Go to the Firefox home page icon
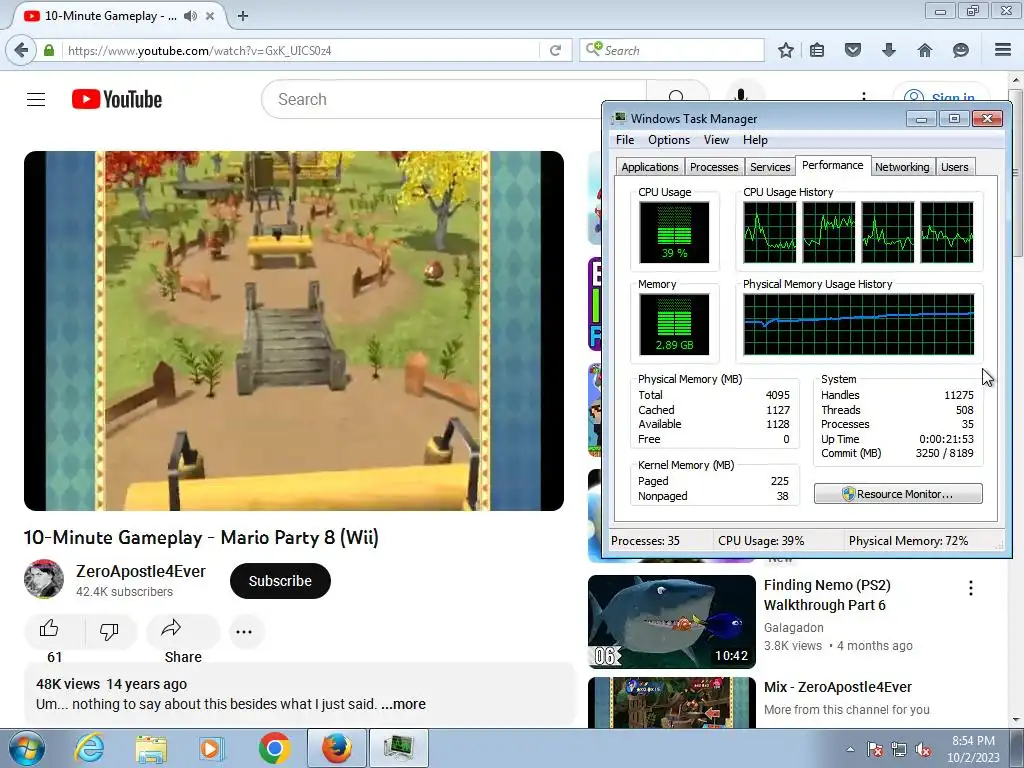 925,50
